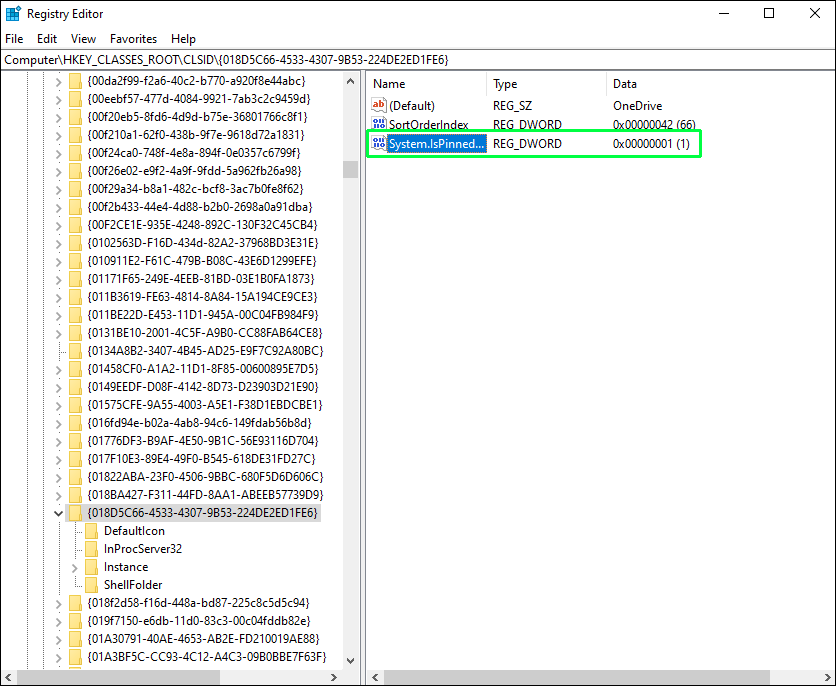The height and width of the screenshot is (686, 836).
Task: Select key {01822ABA-23F0-4506-9BBC-680F5D6D606C}
Action: (205, 477)
